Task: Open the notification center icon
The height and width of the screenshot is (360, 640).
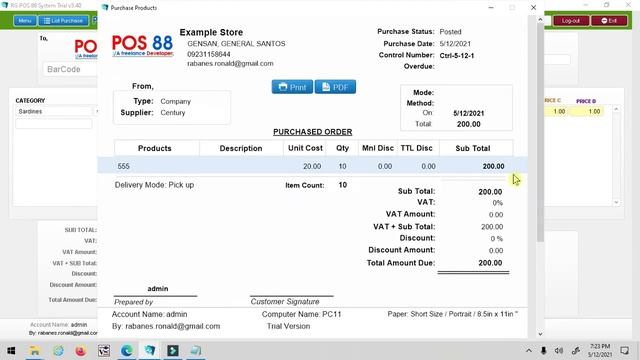Action: pyautogui.click(x=624, y=351)
